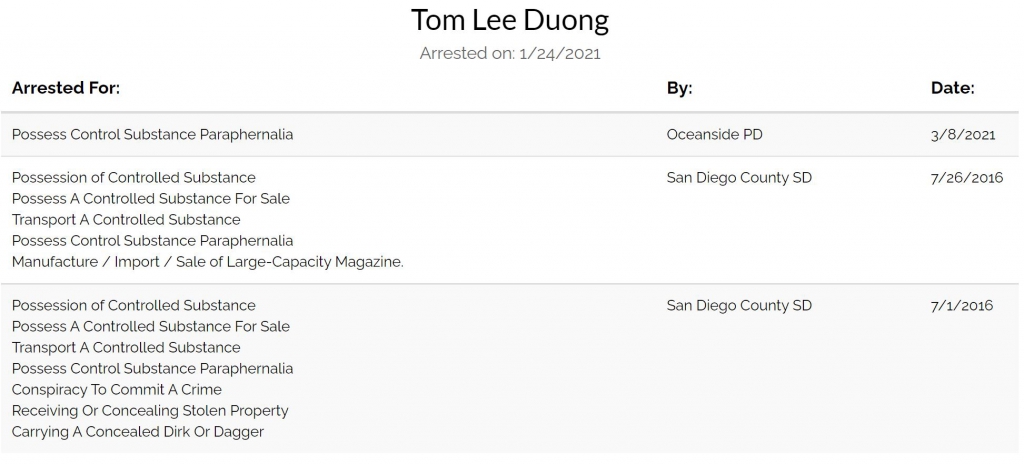Click the 'Arrested on: 1/24/2021' subtitle
Screen dimensions: 1024x464
(510, 53)
